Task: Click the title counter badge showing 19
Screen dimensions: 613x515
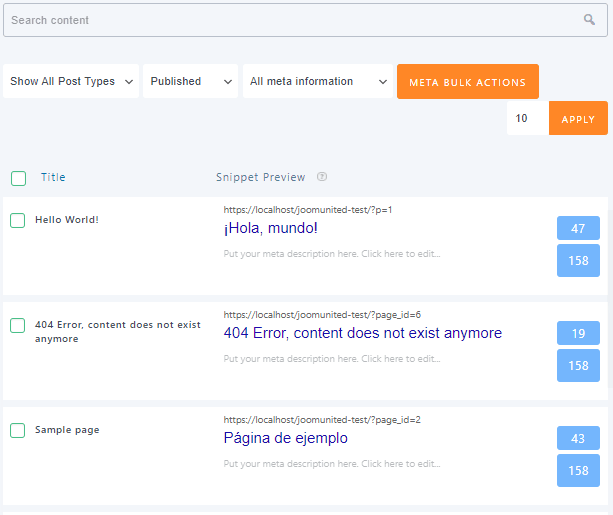Action: [578, 333]
